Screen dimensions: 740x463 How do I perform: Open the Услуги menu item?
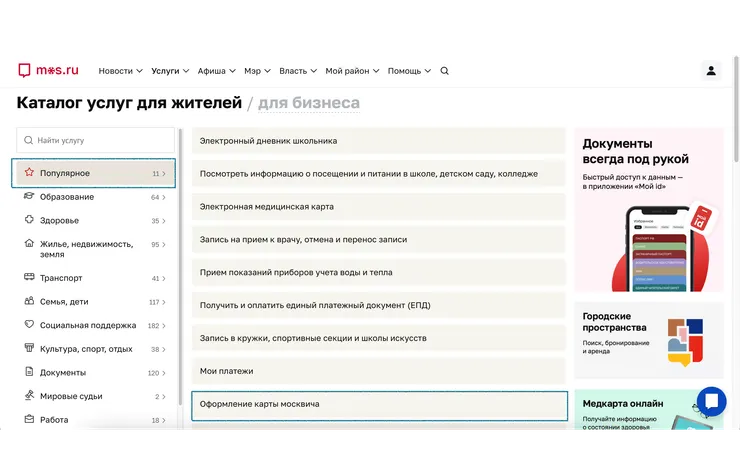(165, 71)
